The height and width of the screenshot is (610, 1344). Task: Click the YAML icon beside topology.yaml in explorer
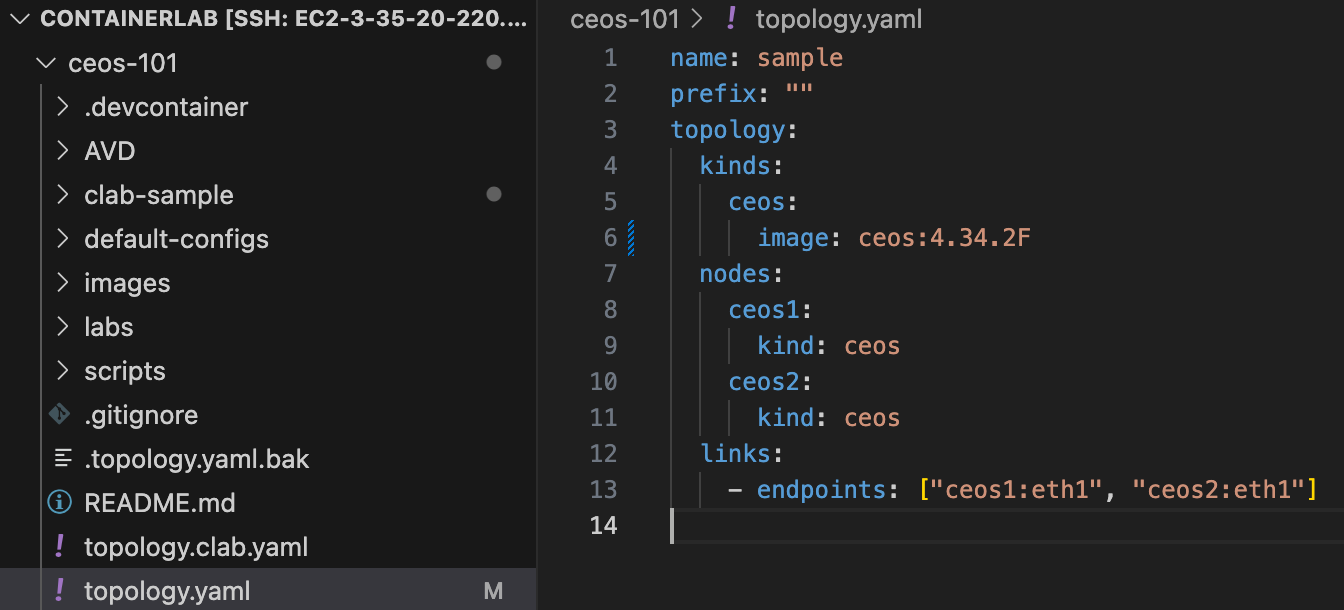coord(60,590)
